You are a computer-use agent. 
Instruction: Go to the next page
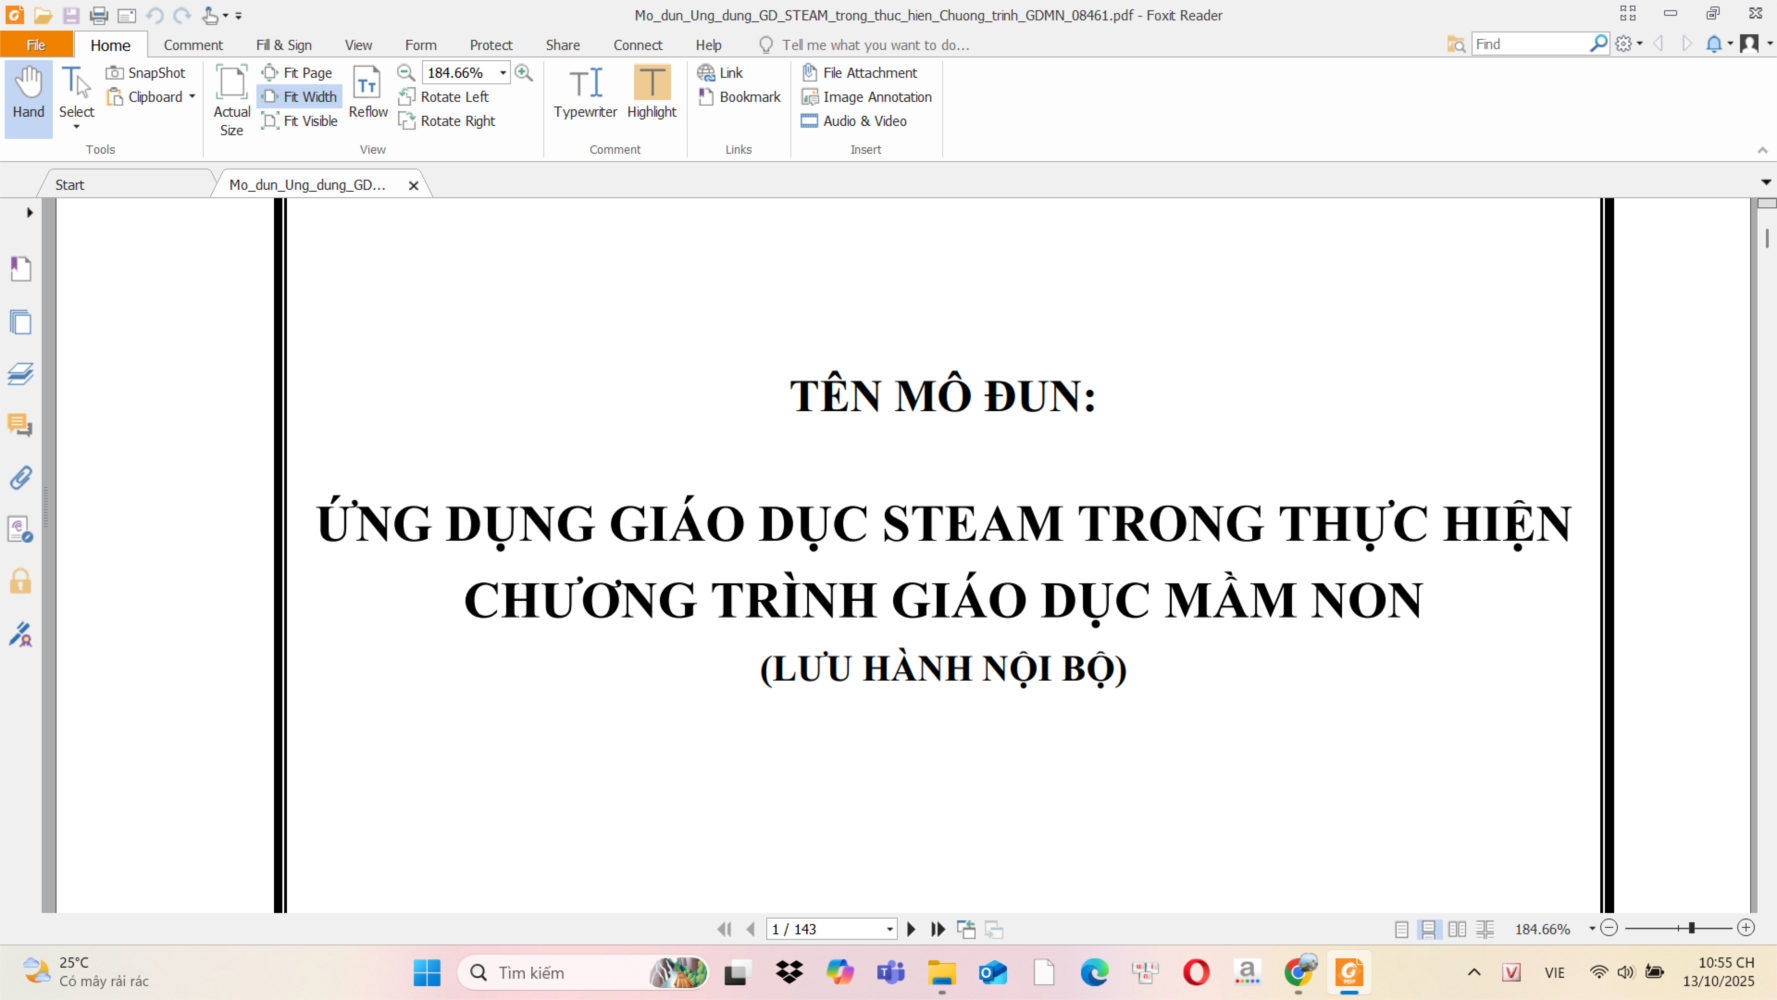911,929
